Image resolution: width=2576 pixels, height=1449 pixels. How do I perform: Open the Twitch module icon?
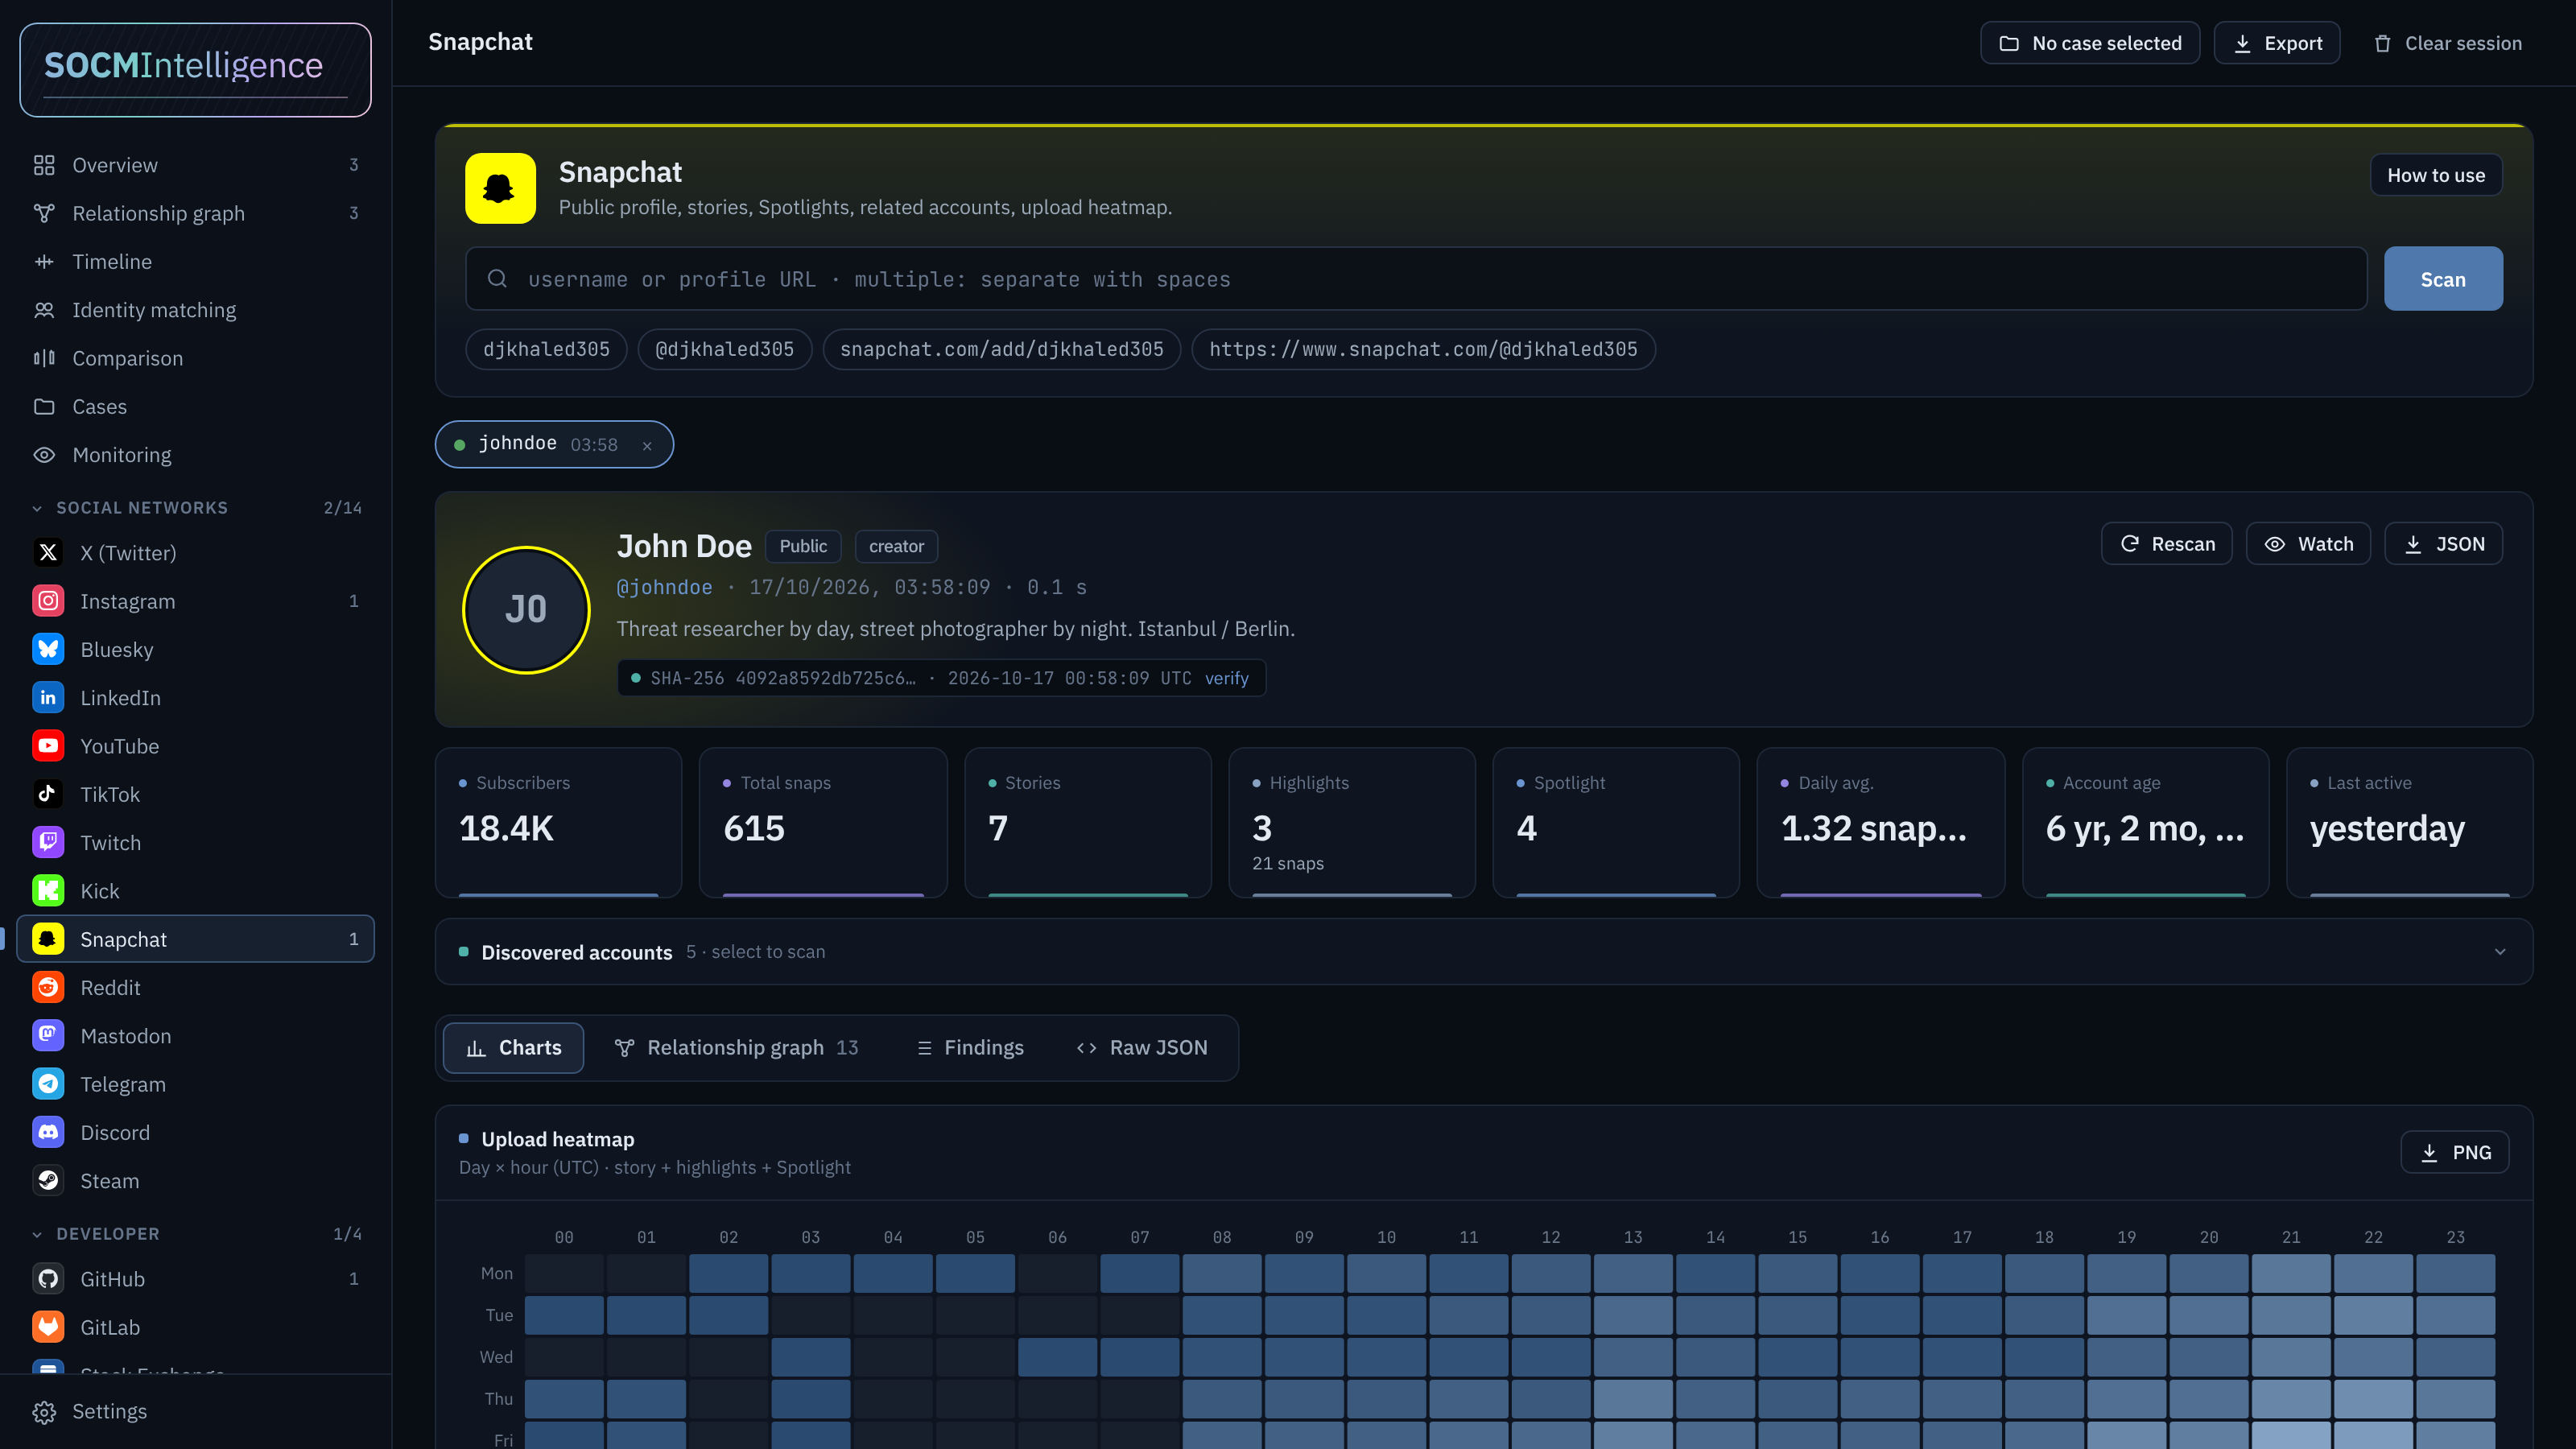[x=48, y=843]
